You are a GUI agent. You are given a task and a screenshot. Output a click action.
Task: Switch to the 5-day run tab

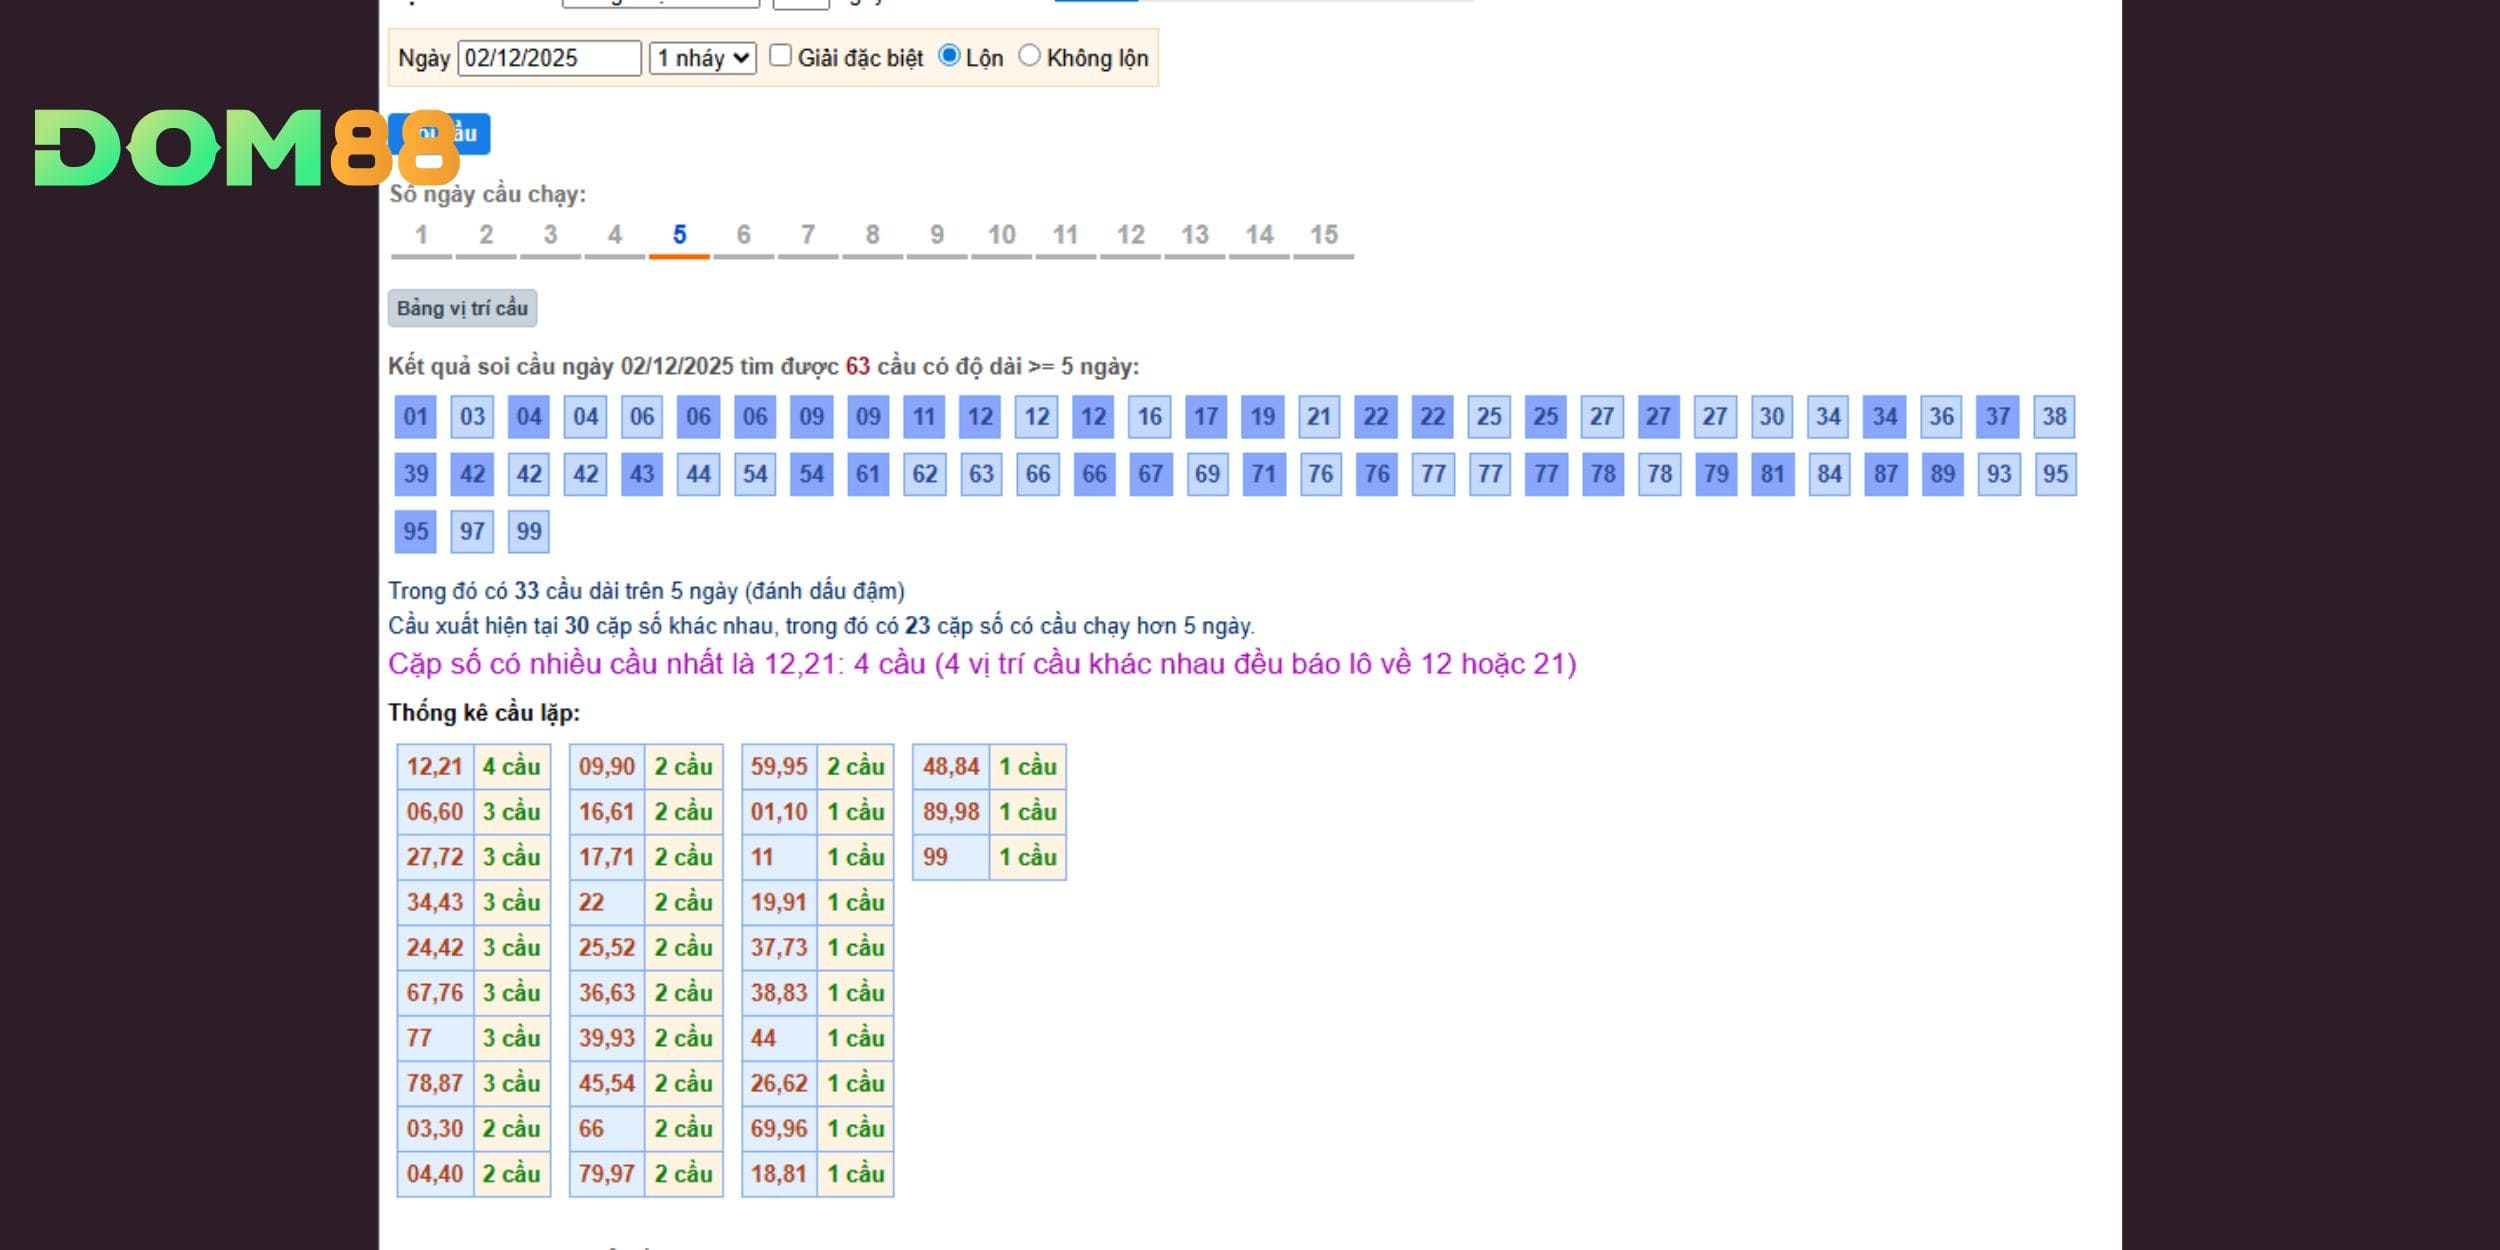[x=679, y=236]
